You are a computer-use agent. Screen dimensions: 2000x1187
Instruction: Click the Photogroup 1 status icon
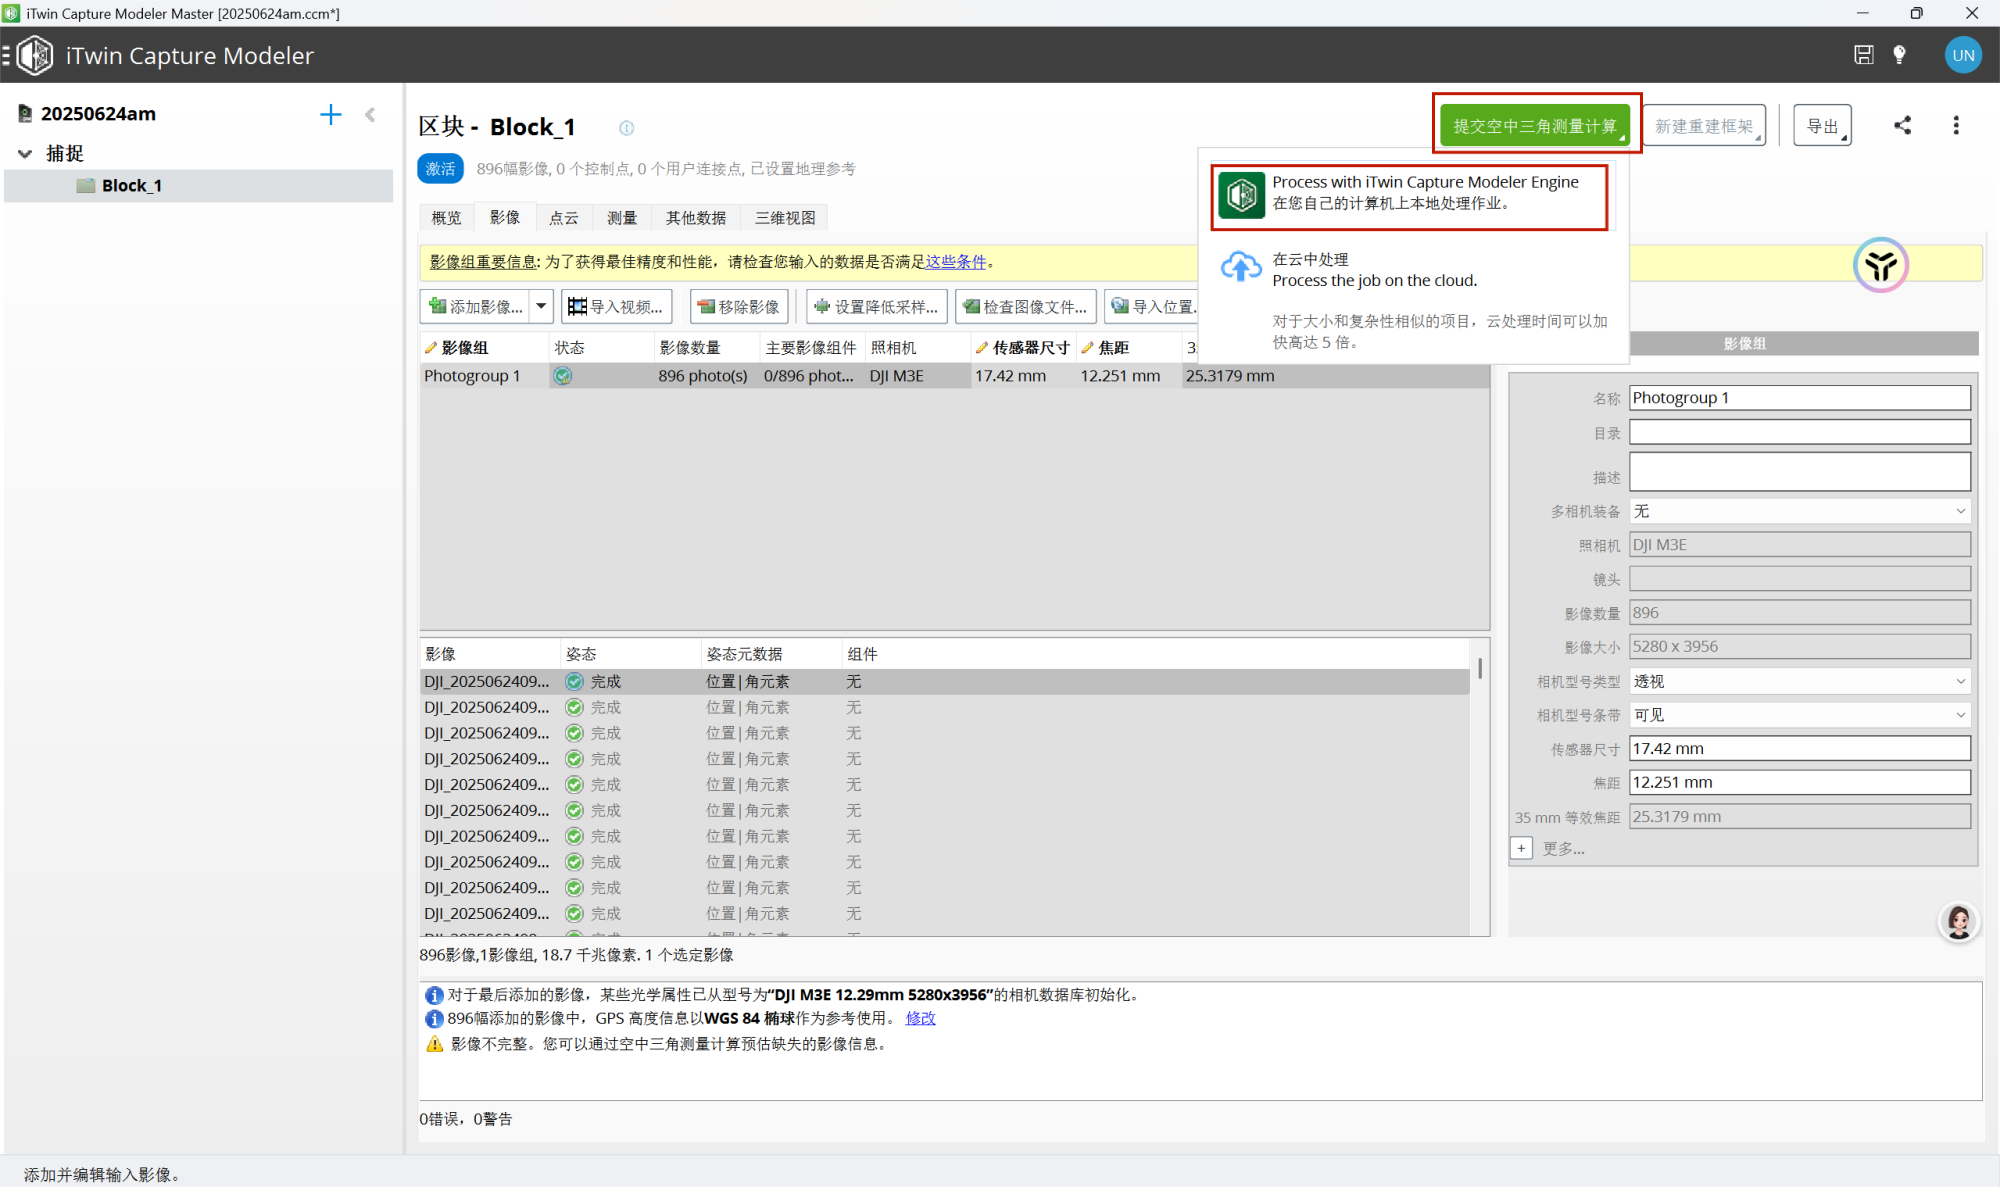tap(563, 376)
